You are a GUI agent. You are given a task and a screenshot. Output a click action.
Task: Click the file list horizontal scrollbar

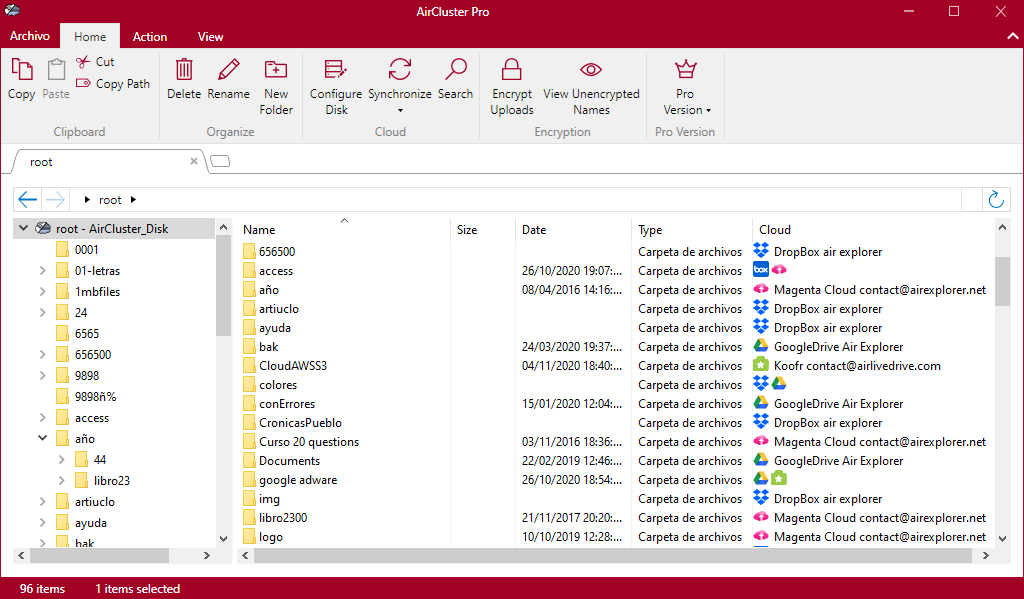613,555
